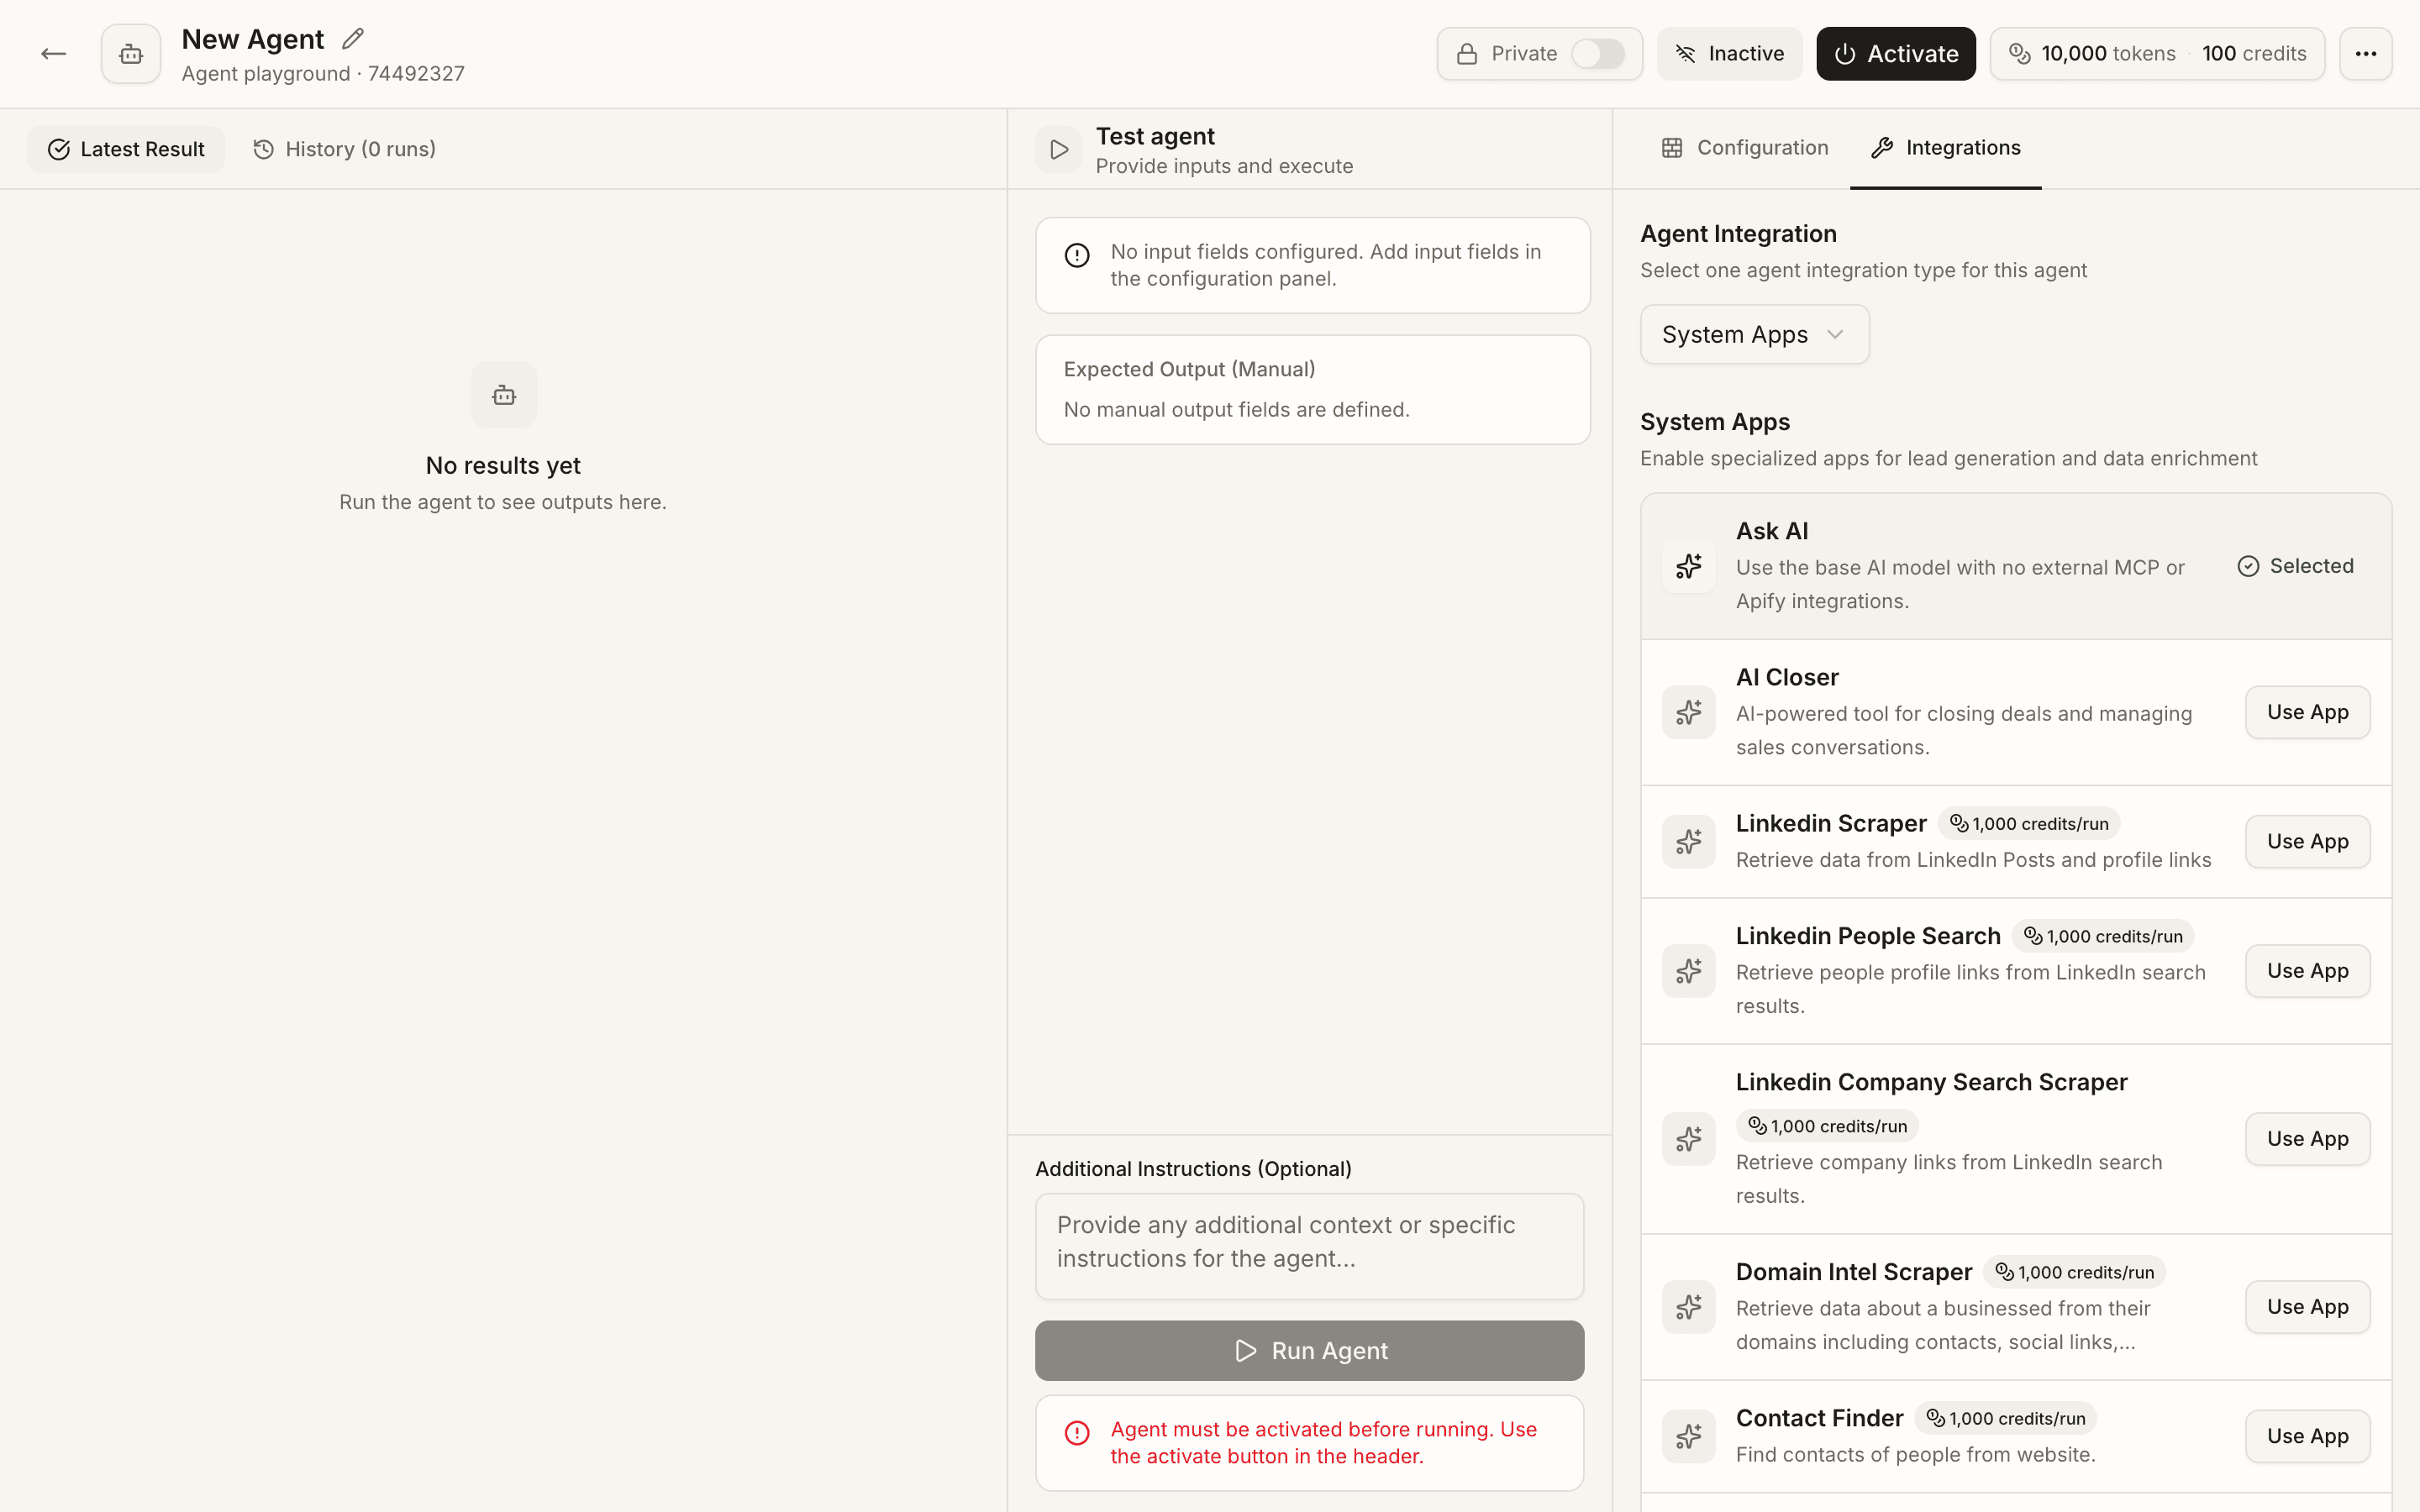Click the Agent playground · 74492327 subtitle

[x=323, y=74]
